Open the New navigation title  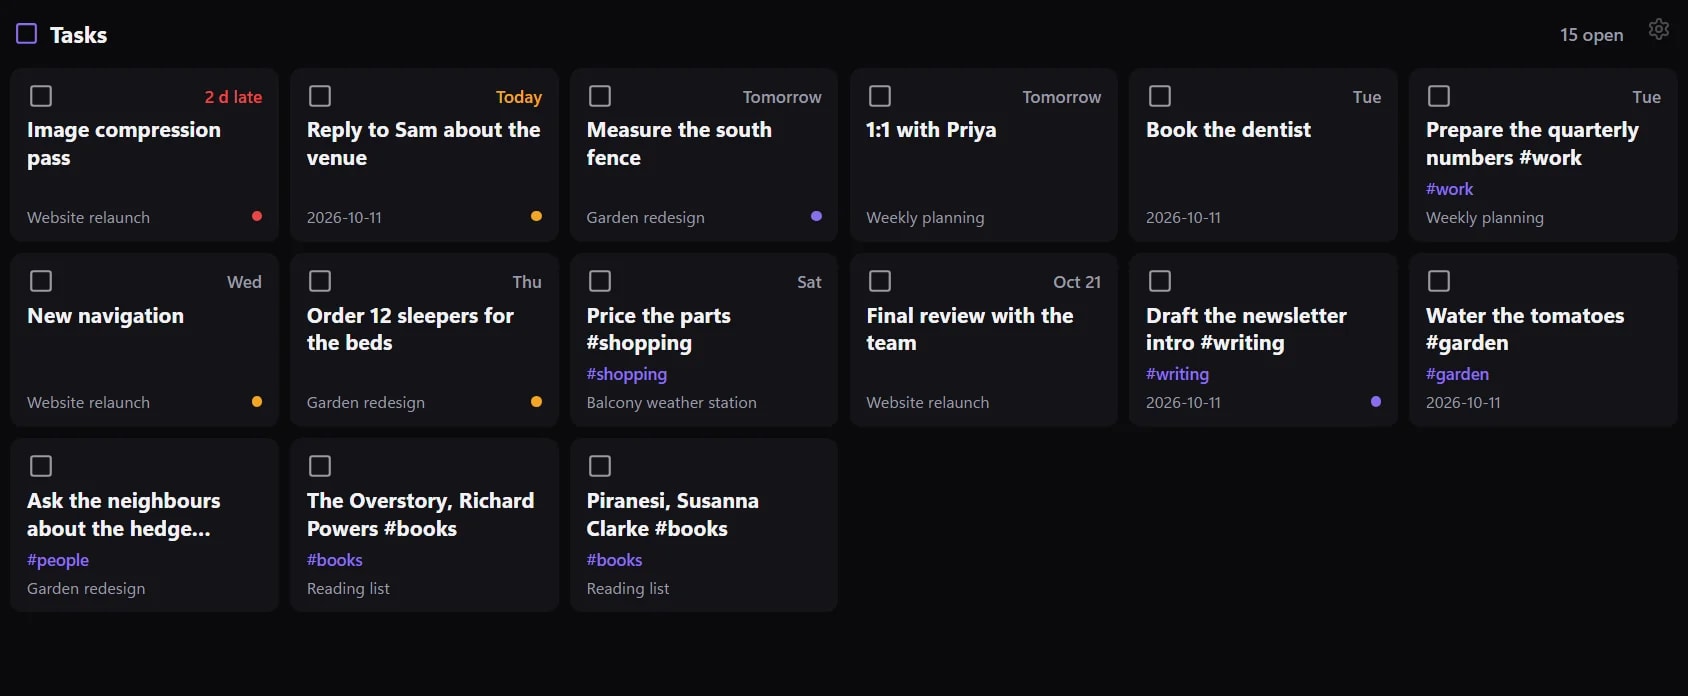[x=105, y=316]
